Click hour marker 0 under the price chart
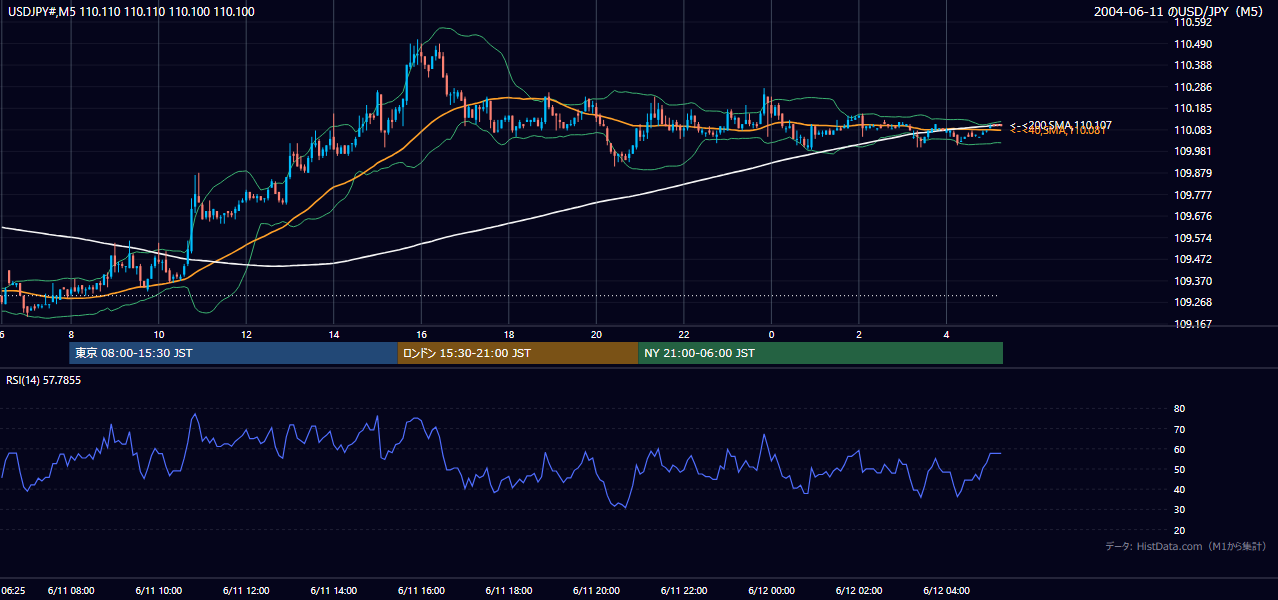The image size is (1278, 600). (771, 333)
